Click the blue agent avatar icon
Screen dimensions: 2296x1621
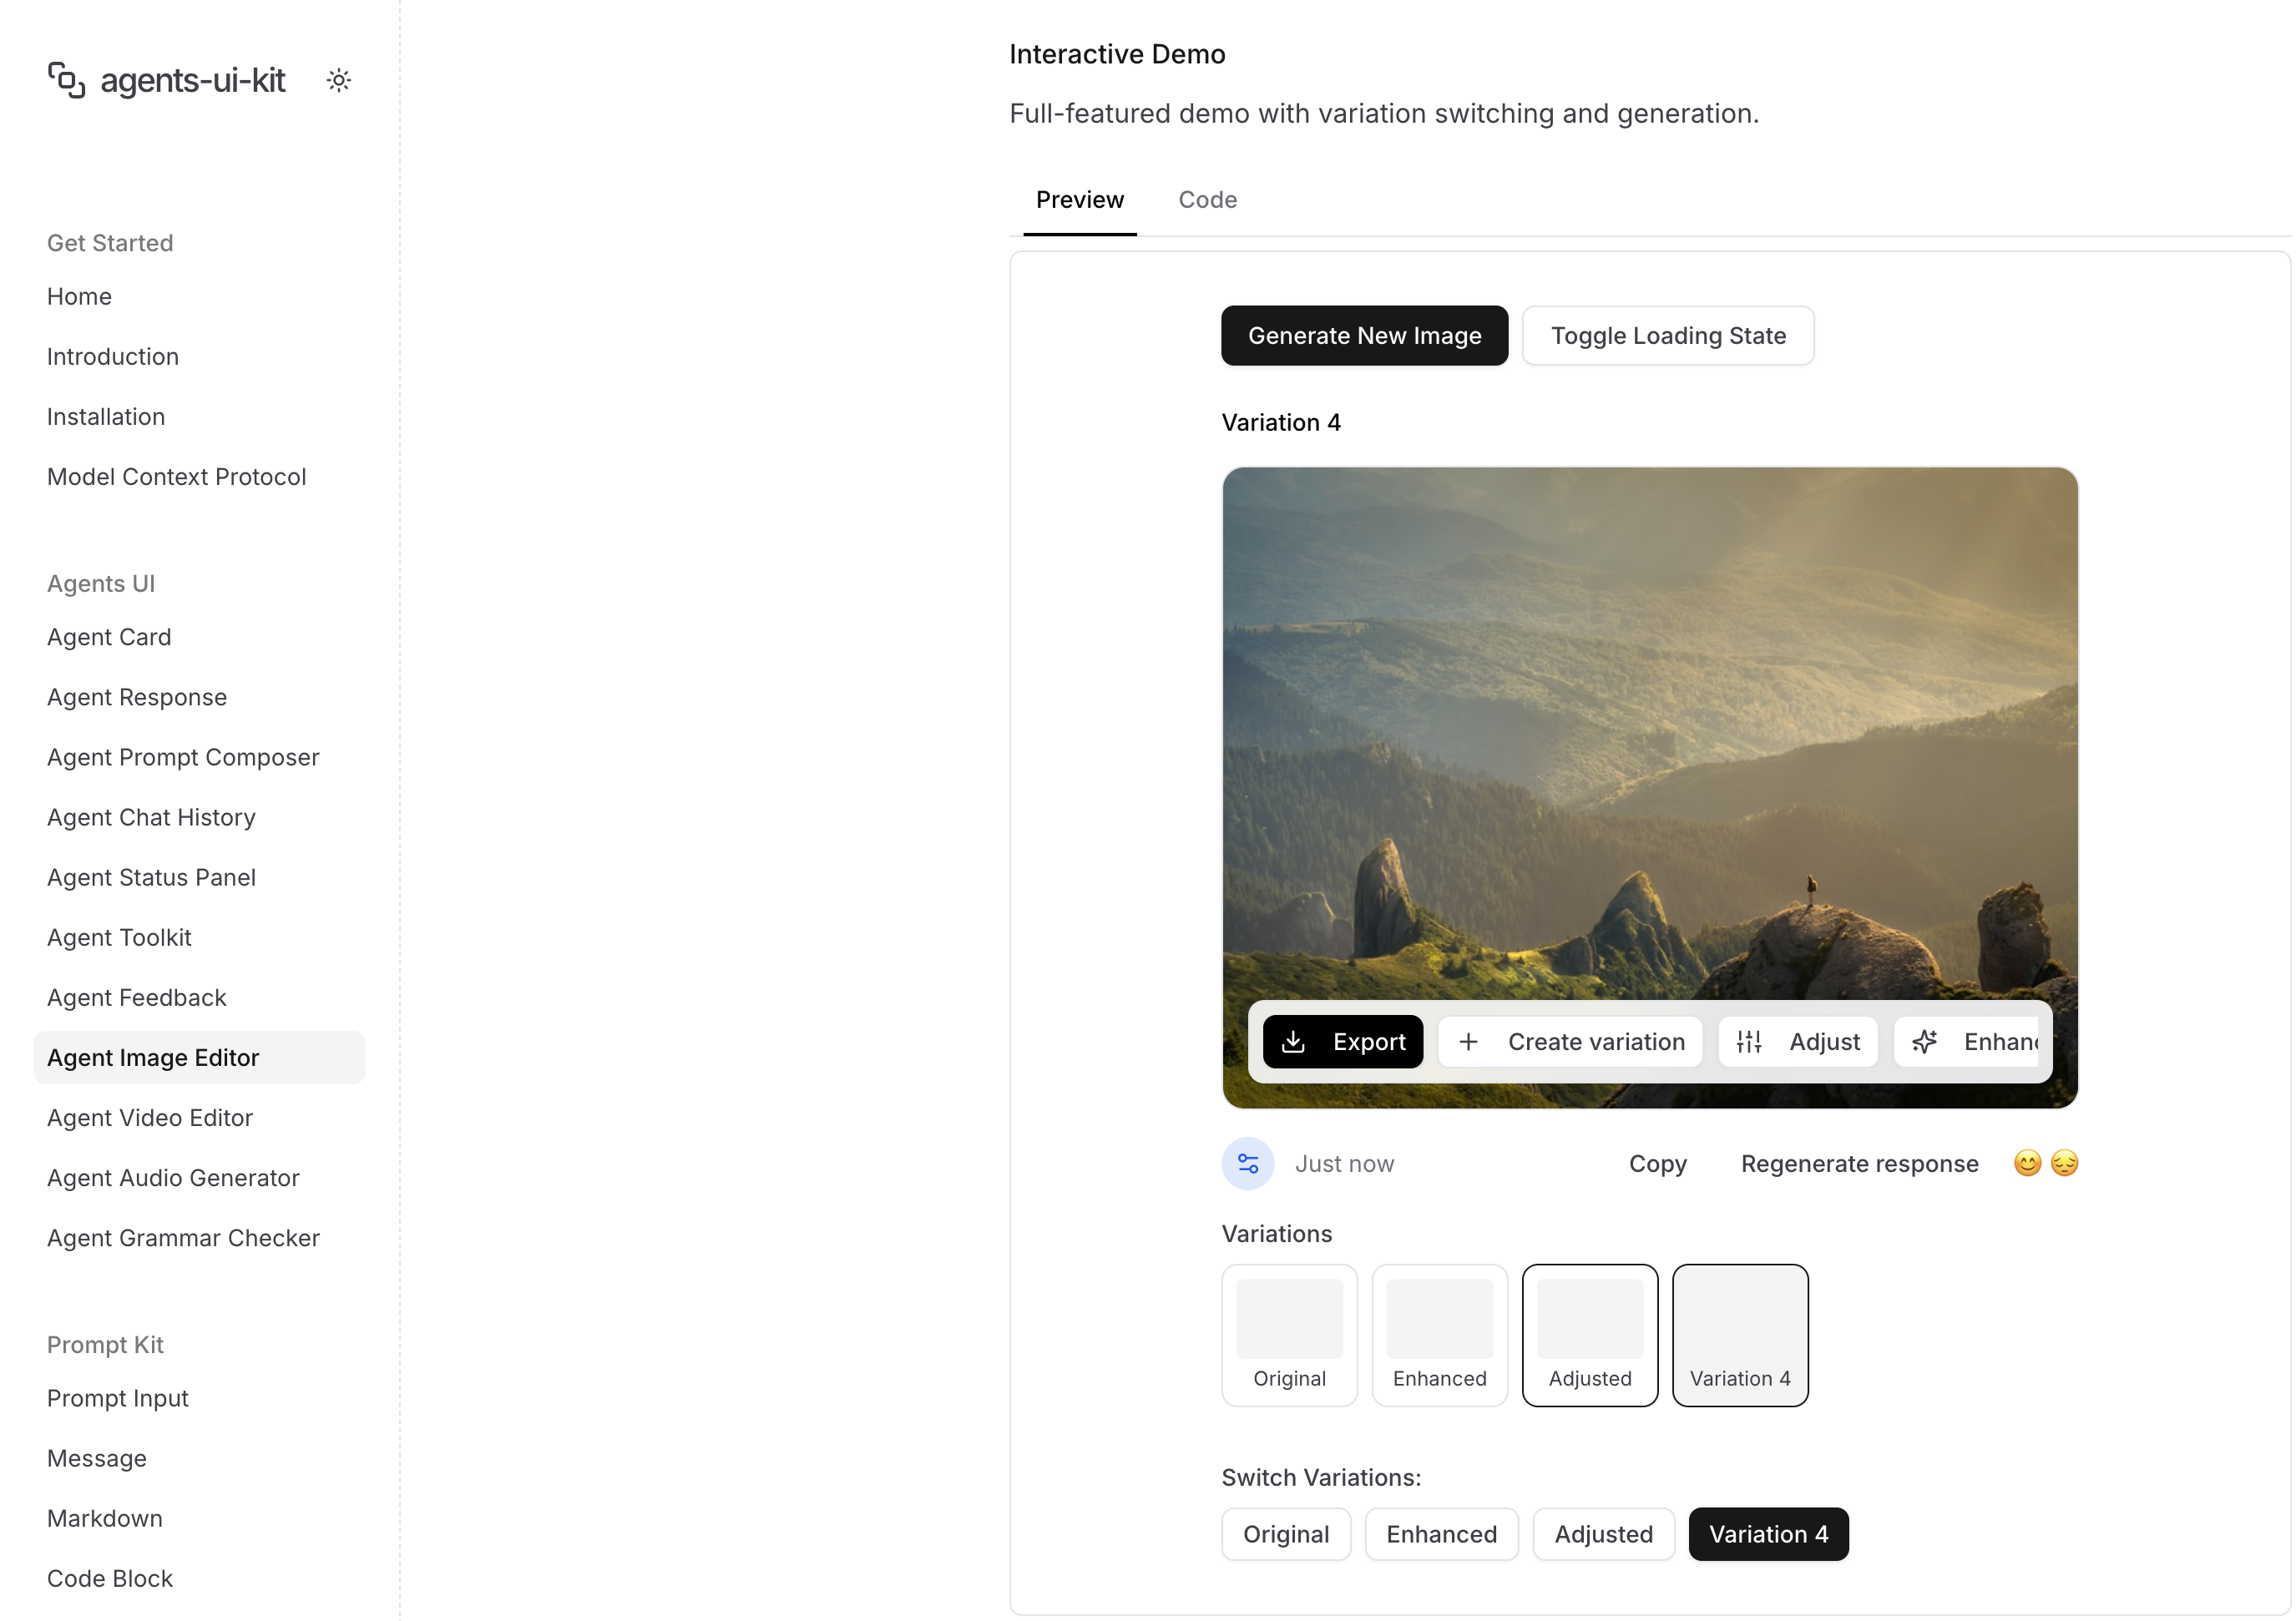click(x=1248, y=1164)
